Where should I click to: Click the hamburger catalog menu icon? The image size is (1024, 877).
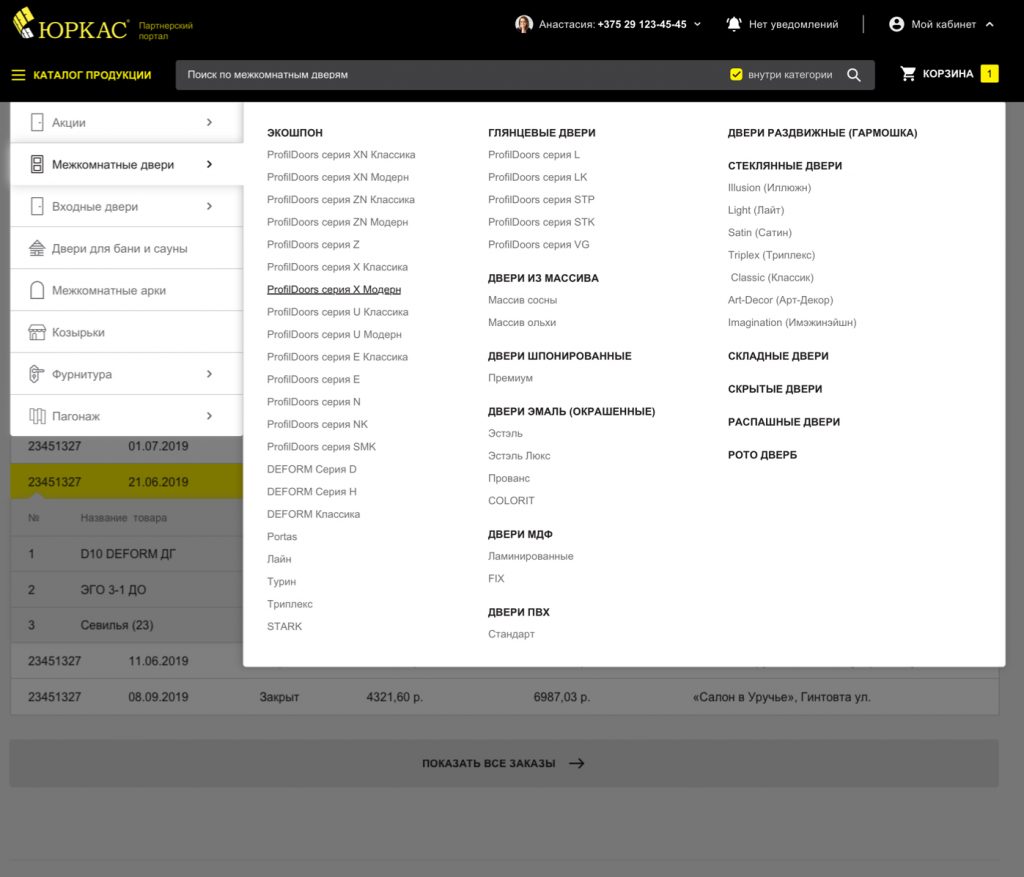(x=18, y=75)
